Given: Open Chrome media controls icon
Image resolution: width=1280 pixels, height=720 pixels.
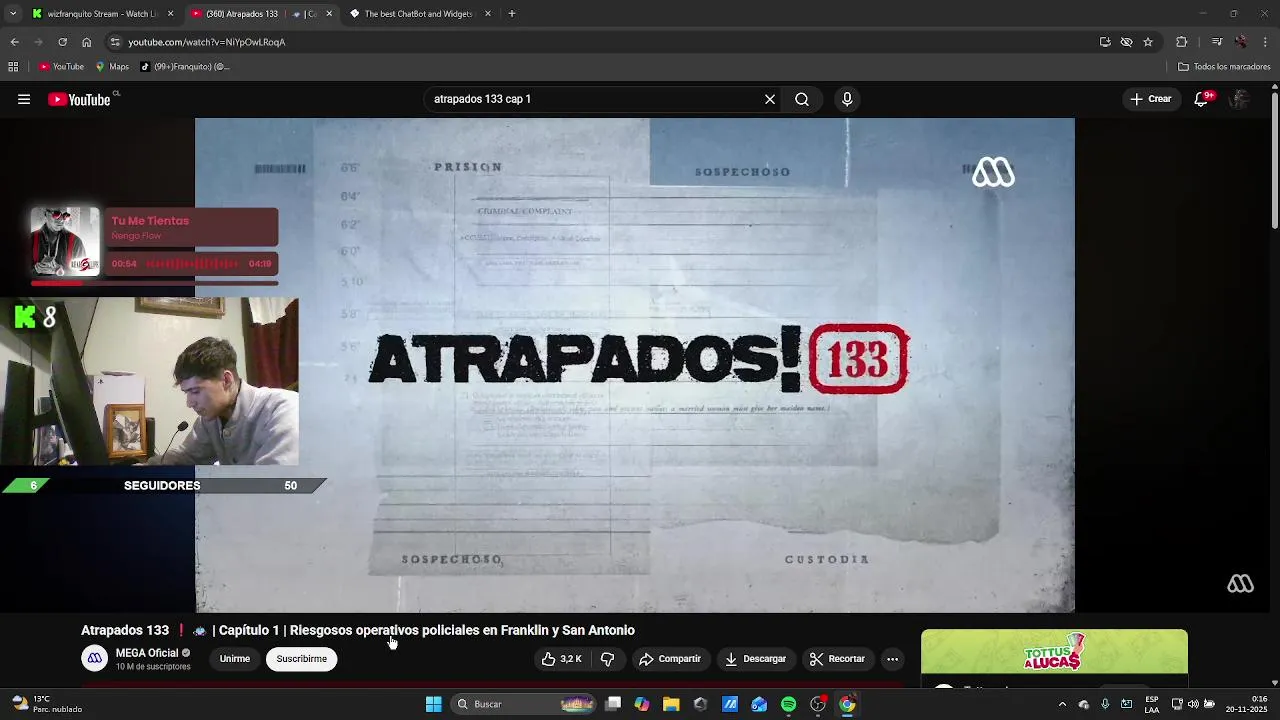Looking at the screenshot, I should point(1216,42).
